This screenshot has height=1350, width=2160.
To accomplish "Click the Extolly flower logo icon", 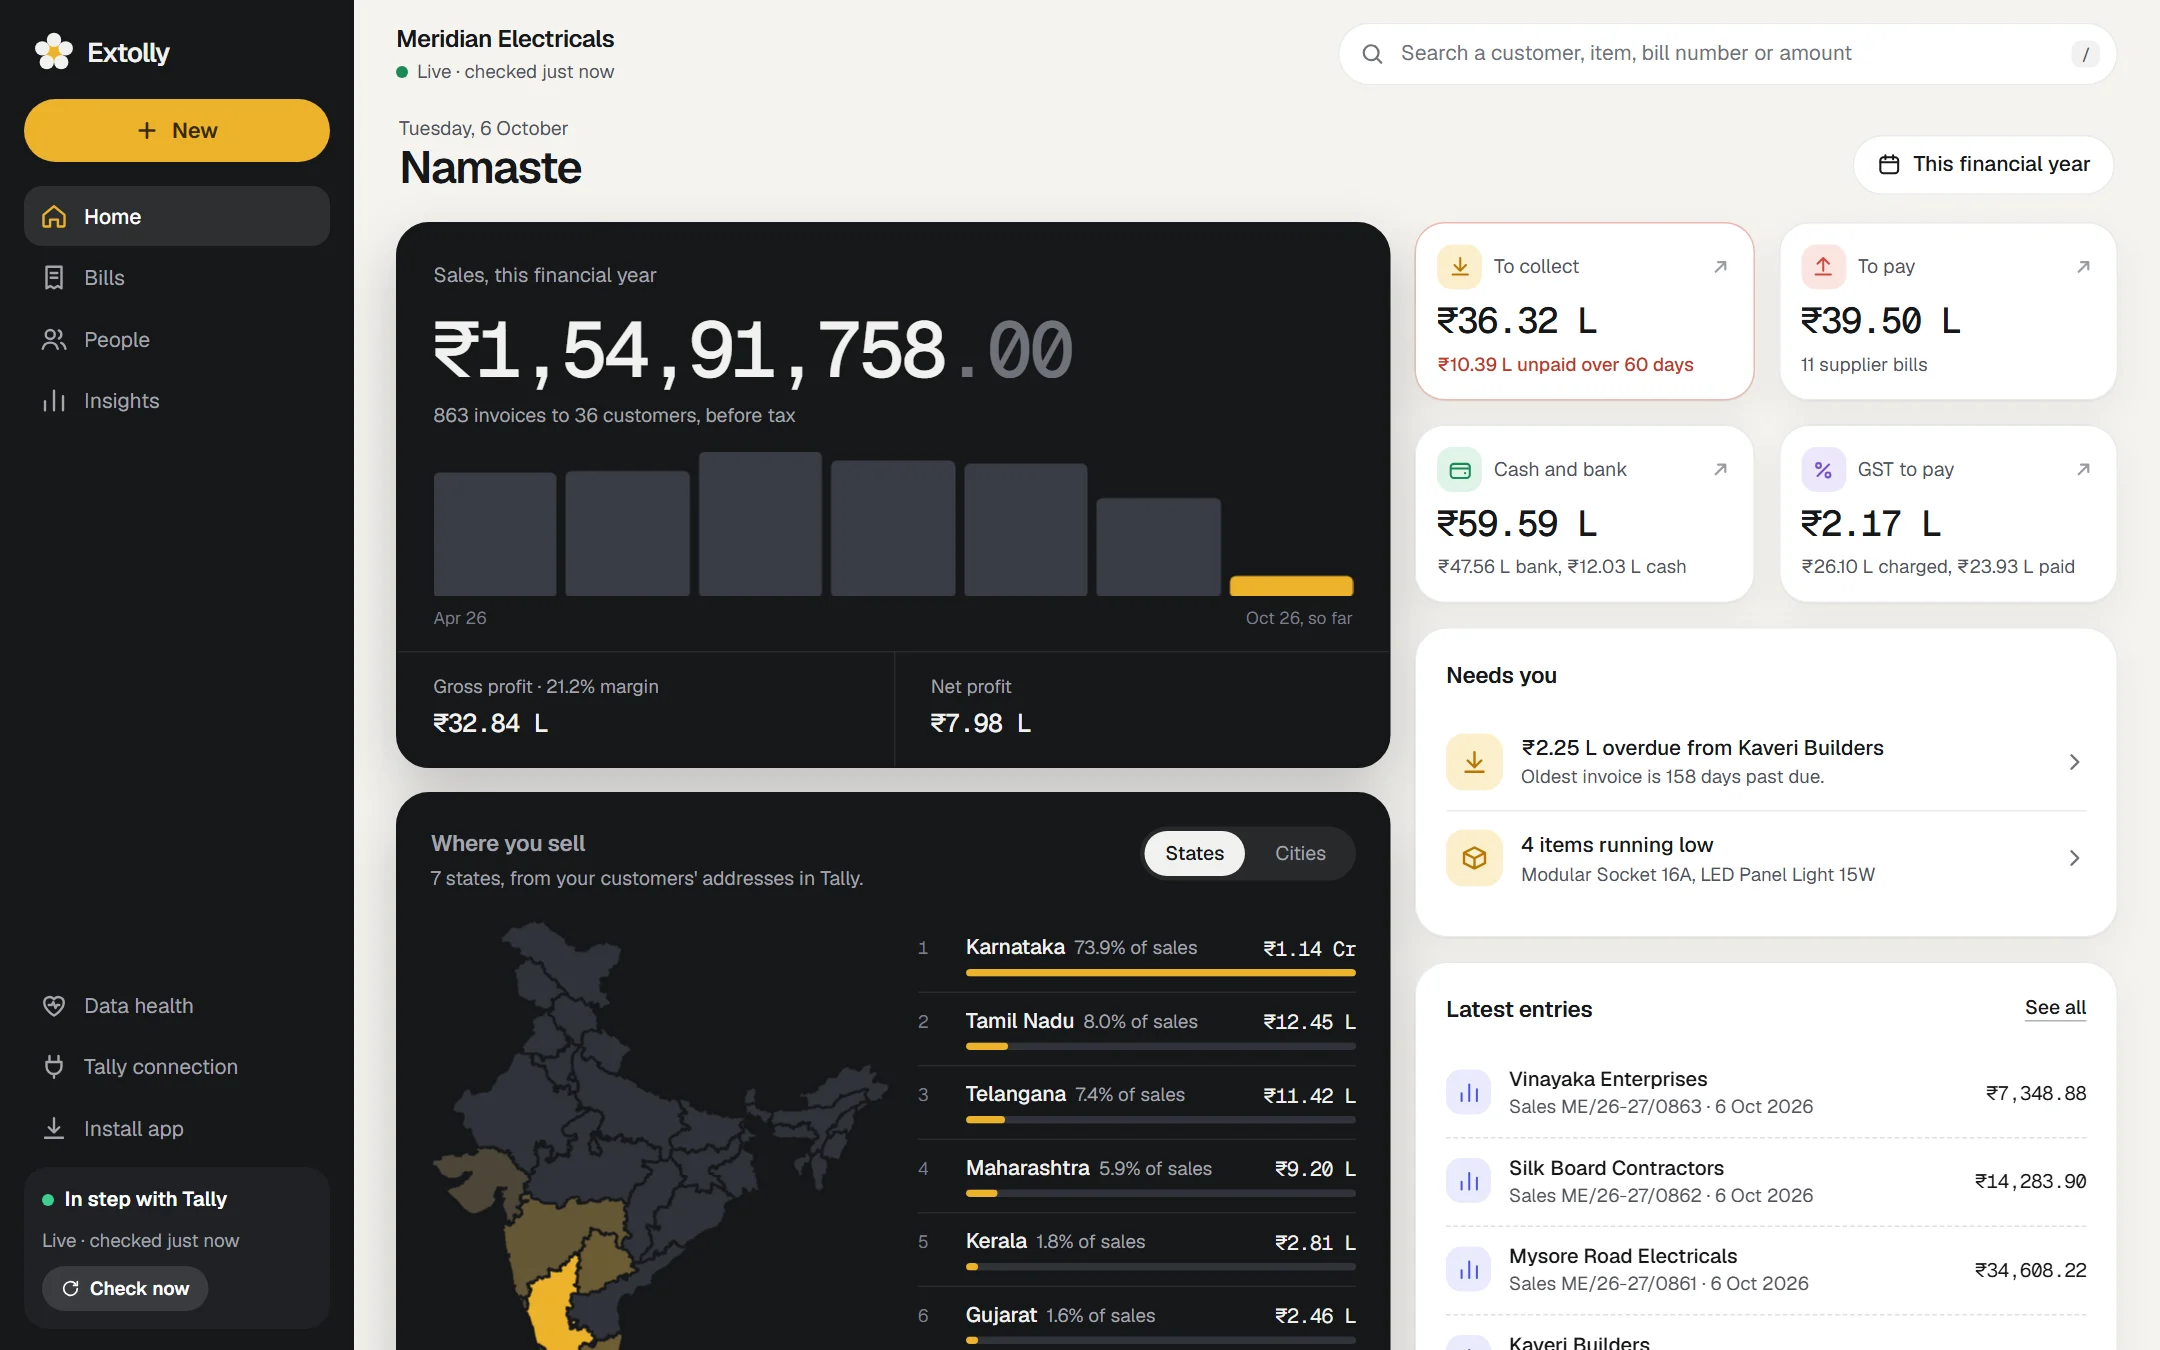I will [54, 52].
